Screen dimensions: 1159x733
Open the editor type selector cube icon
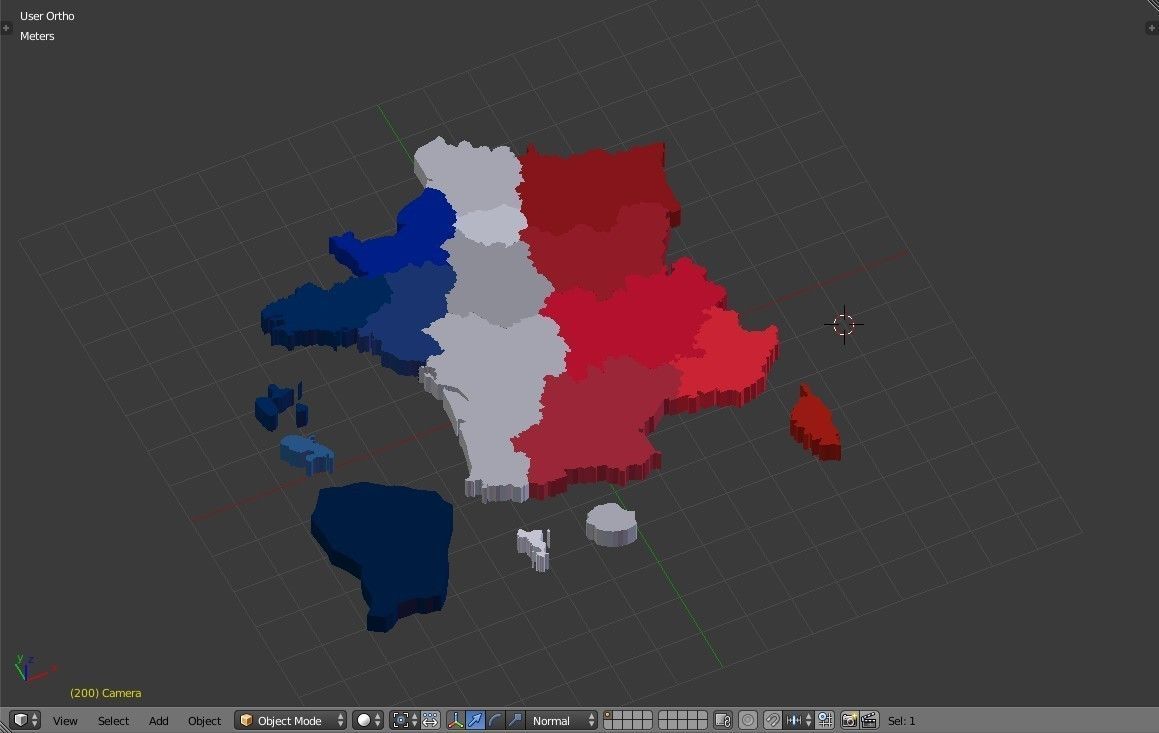pyautogui.click(x=25, y=720)
